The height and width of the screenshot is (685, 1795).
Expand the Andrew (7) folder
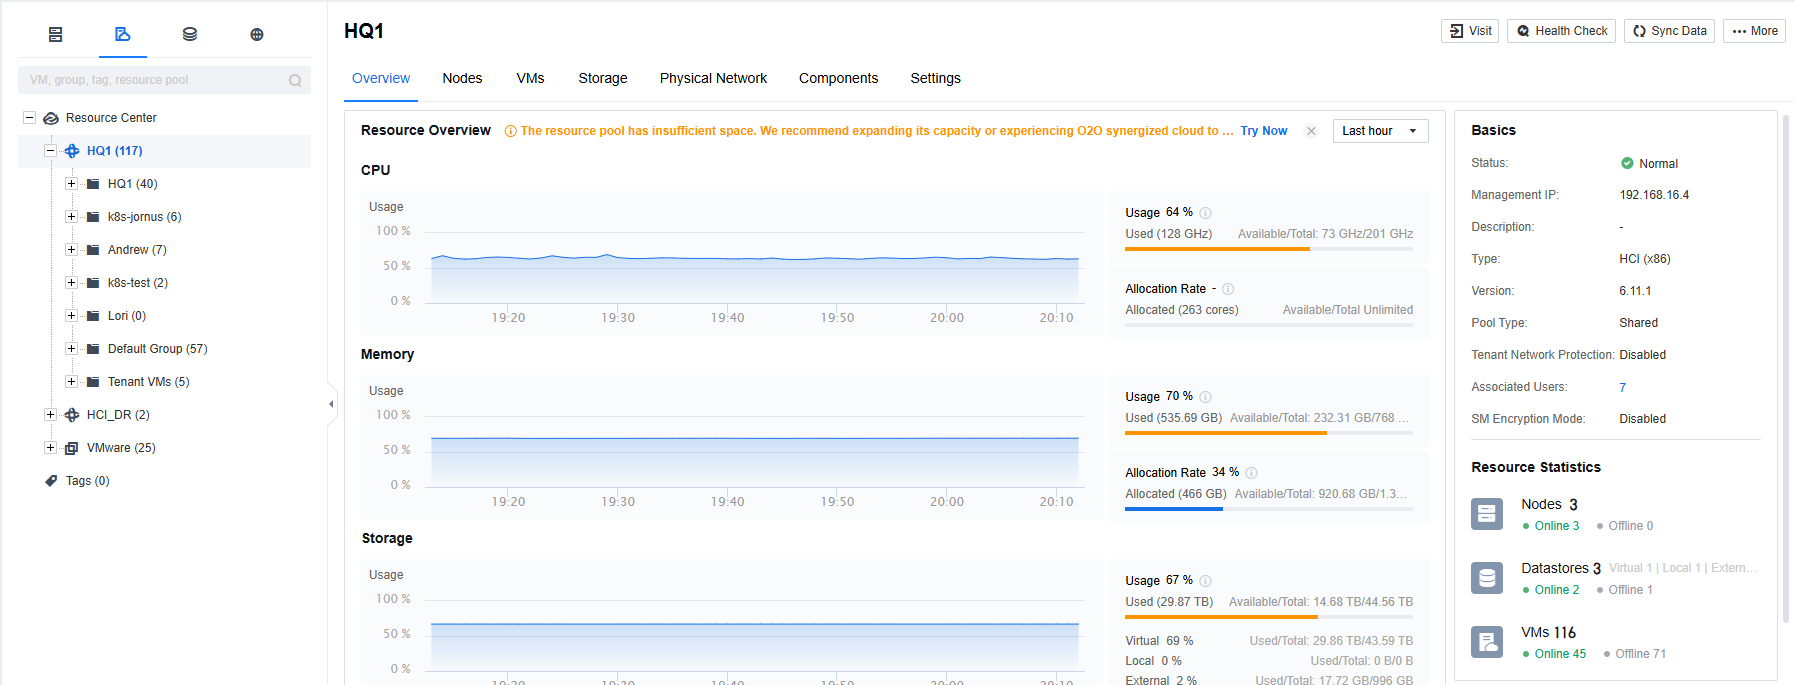point(71,250)
